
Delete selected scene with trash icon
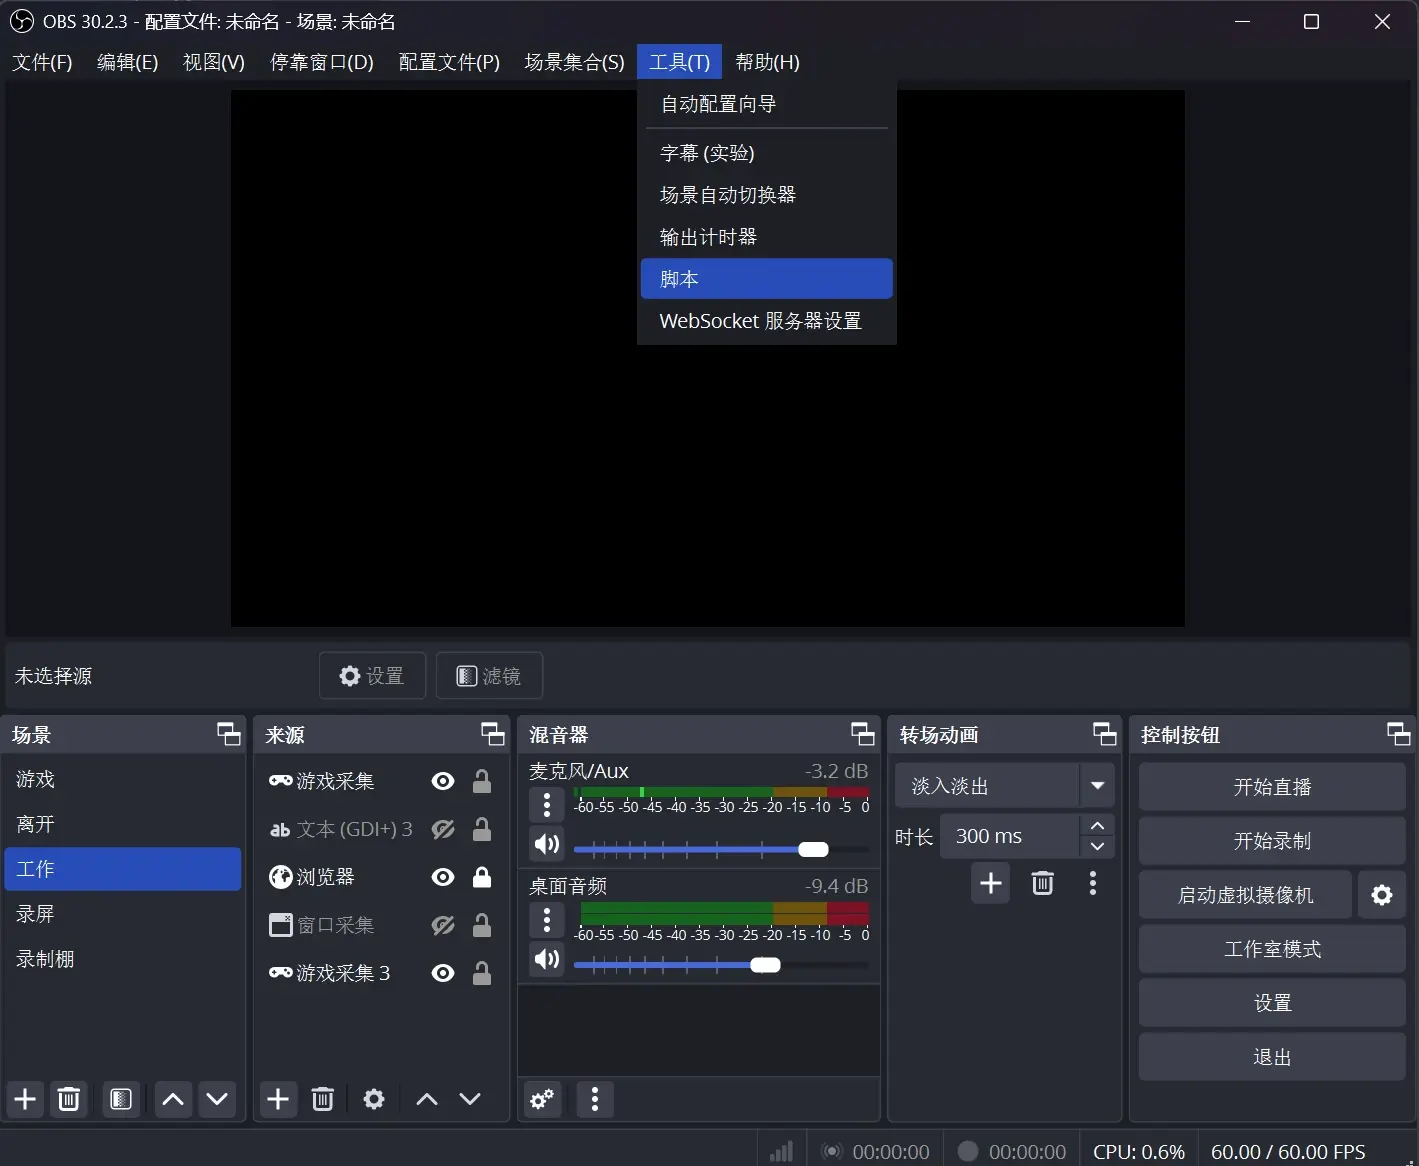[69, 1100]
